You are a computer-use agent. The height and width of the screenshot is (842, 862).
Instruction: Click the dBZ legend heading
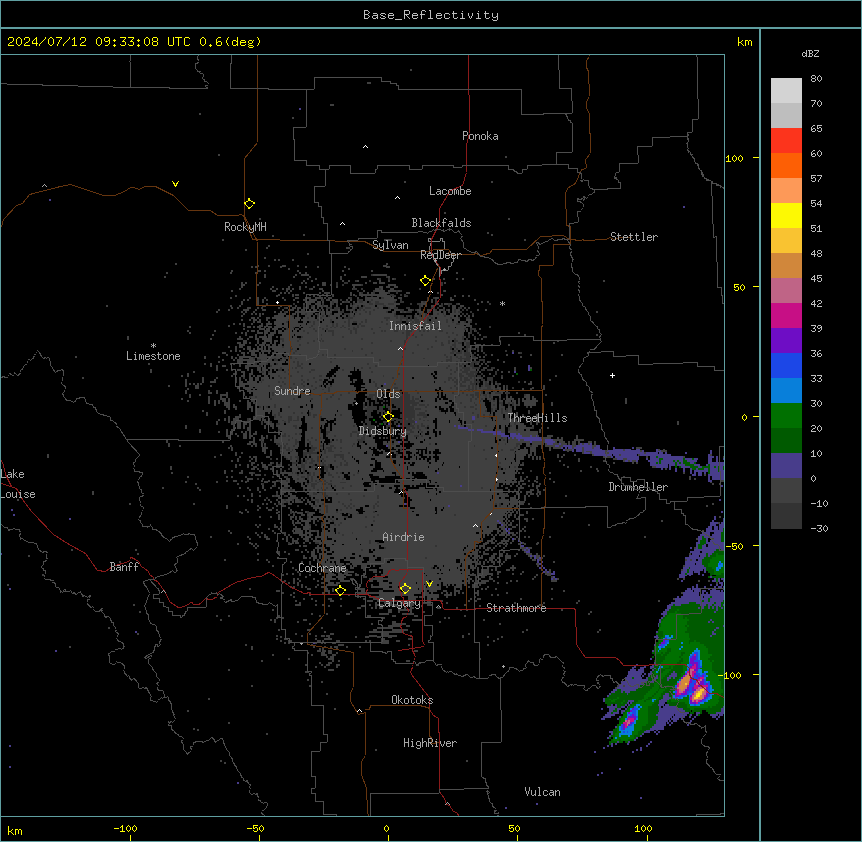tap(810, 54)
